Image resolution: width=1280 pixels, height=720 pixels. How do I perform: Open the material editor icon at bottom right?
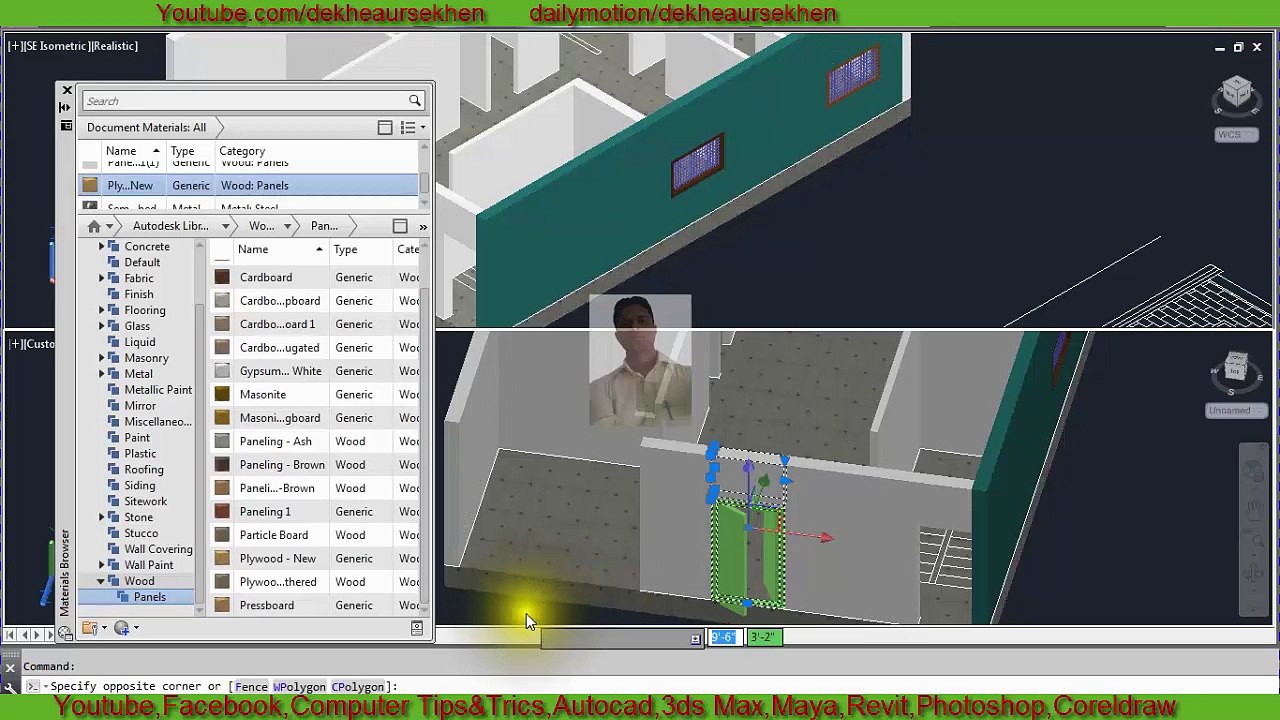417,628
